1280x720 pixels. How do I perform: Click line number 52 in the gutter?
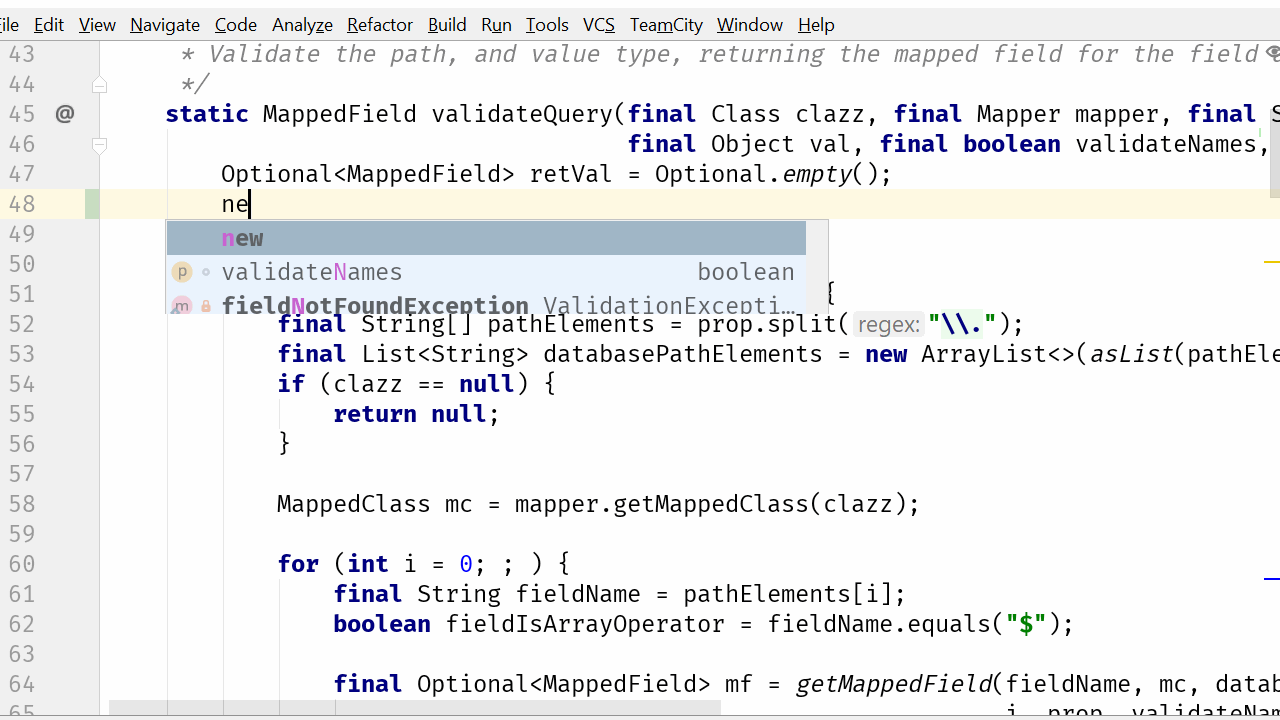tap(22, 324)
